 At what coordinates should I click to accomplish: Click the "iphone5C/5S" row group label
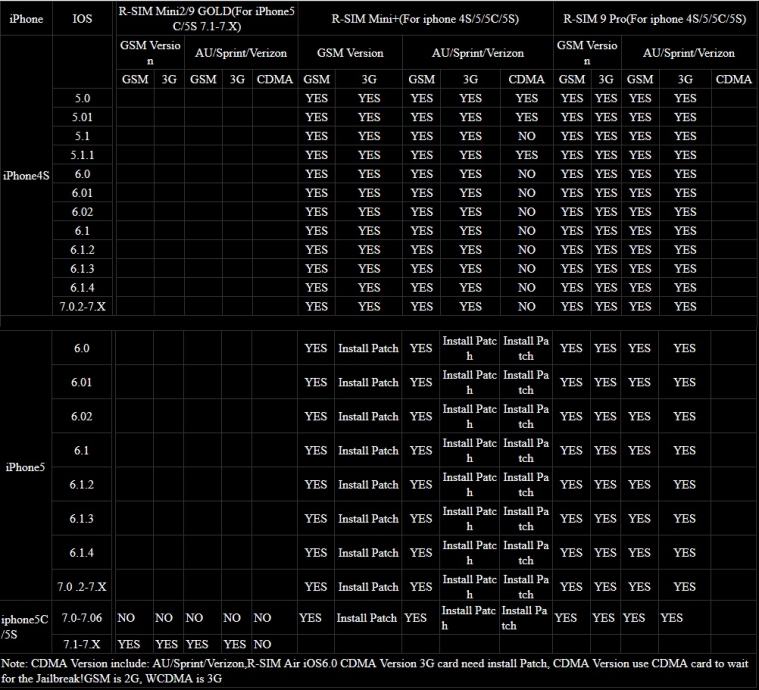coord(25,627)
